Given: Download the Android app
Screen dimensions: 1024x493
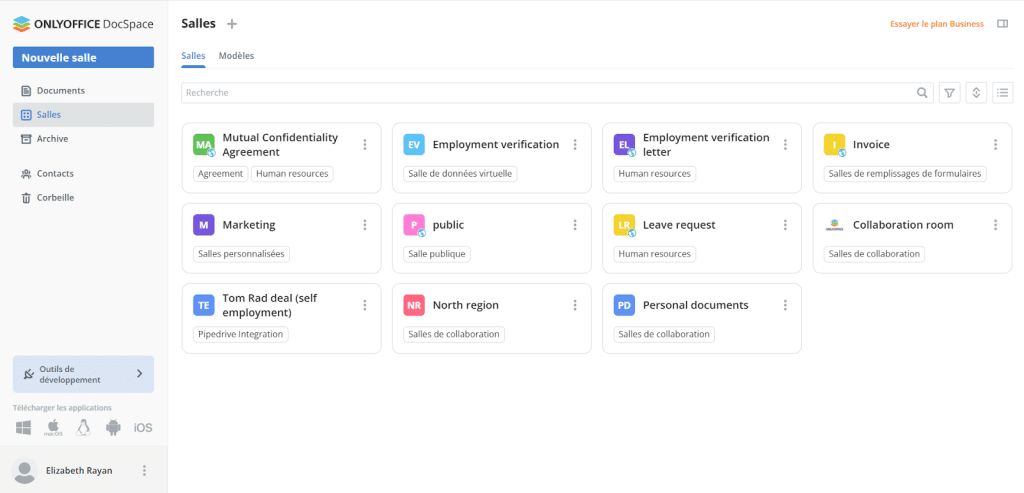Looking at the screenshot, I should (113, 428).
